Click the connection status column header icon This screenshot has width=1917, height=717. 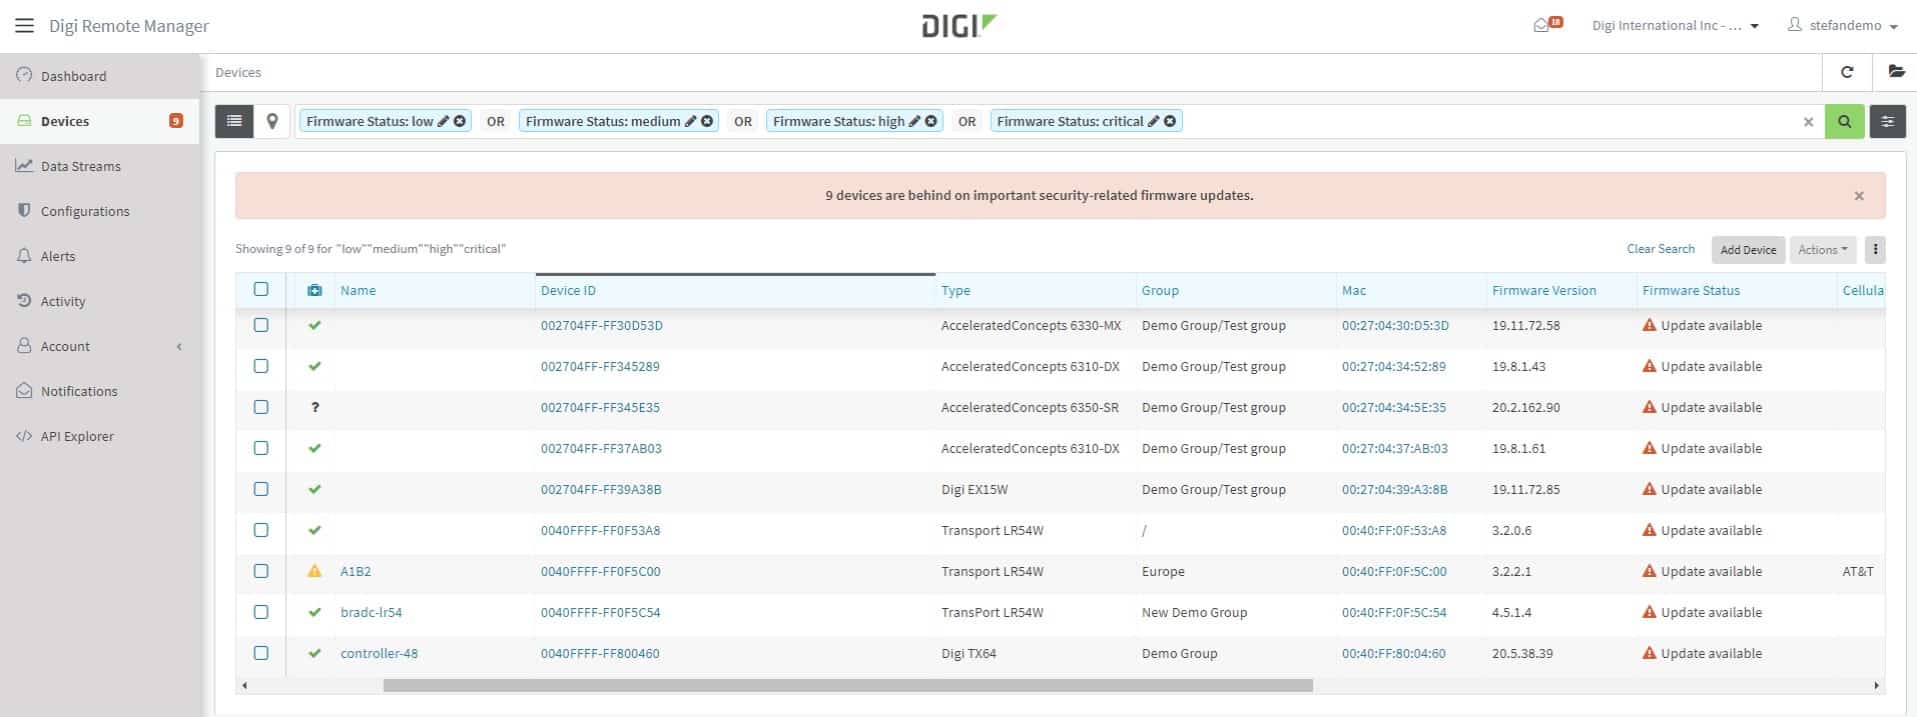[x=315, y=290]
